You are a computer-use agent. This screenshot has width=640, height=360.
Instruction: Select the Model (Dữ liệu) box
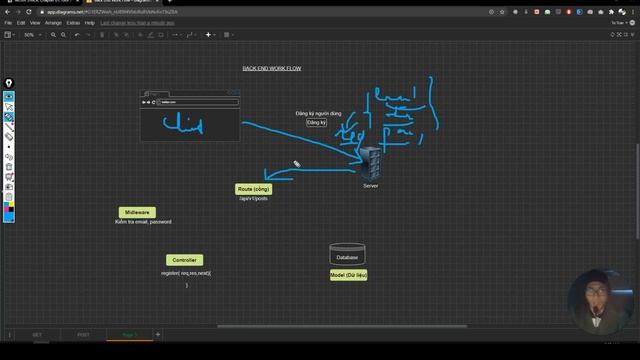[349, 275]
